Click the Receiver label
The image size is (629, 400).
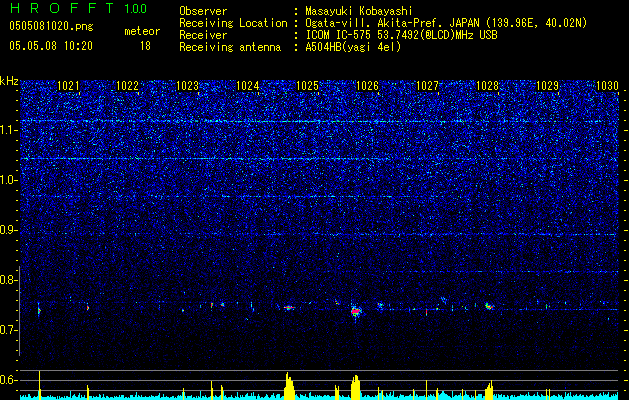click(x=203, y=35)
